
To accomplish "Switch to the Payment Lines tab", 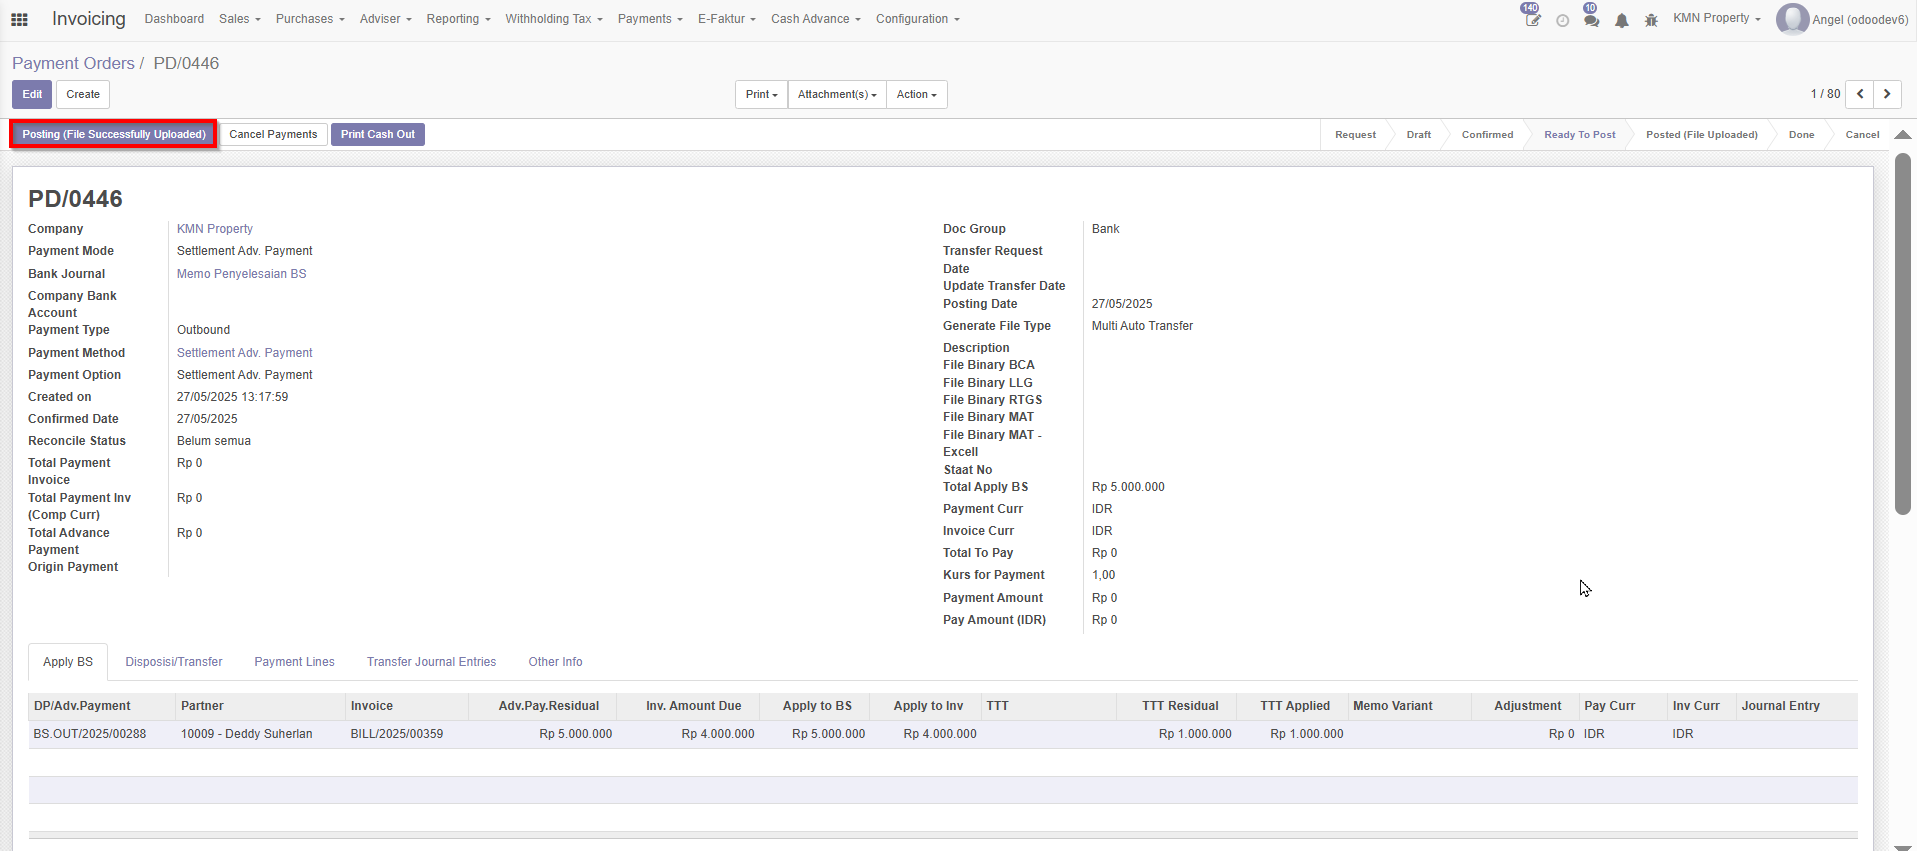I will pos(294,662).
